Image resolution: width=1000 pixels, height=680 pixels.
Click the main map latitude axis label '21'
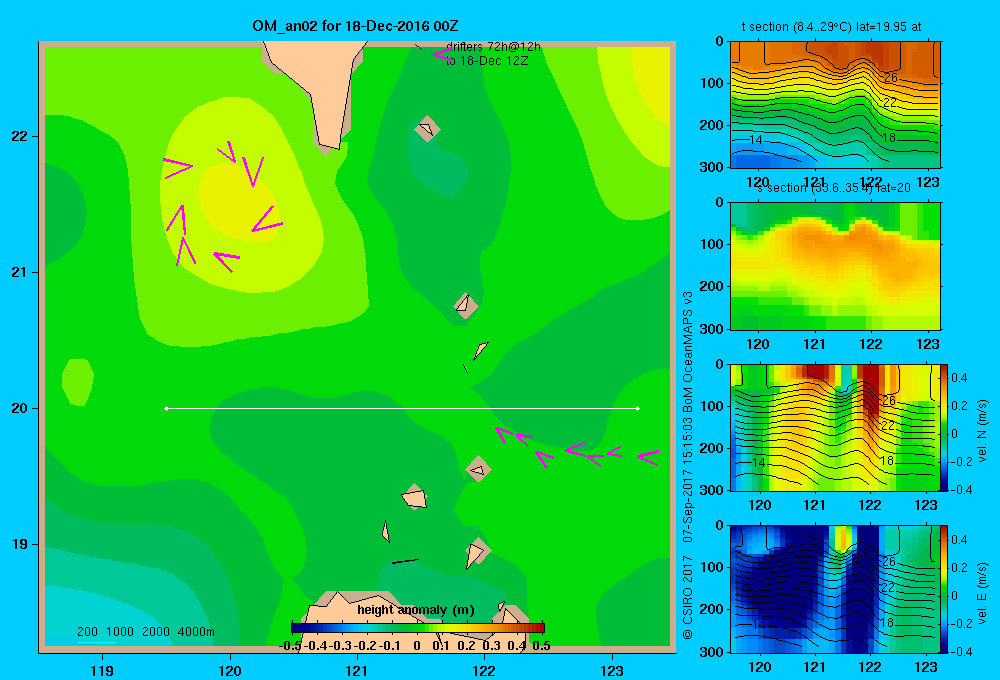(19, 272)
